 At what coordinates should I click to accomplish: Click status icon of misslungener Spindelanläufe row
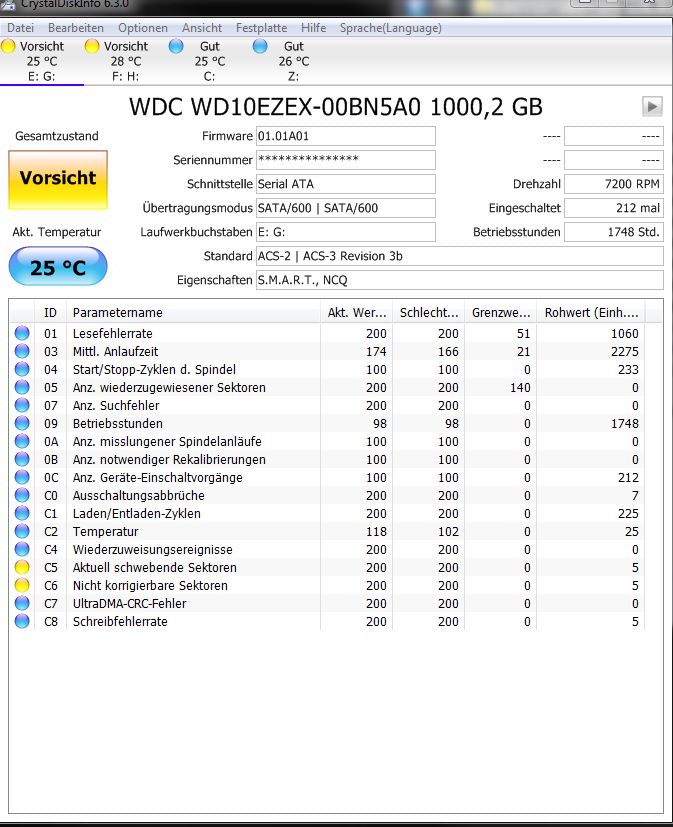[x=22, y=441]
